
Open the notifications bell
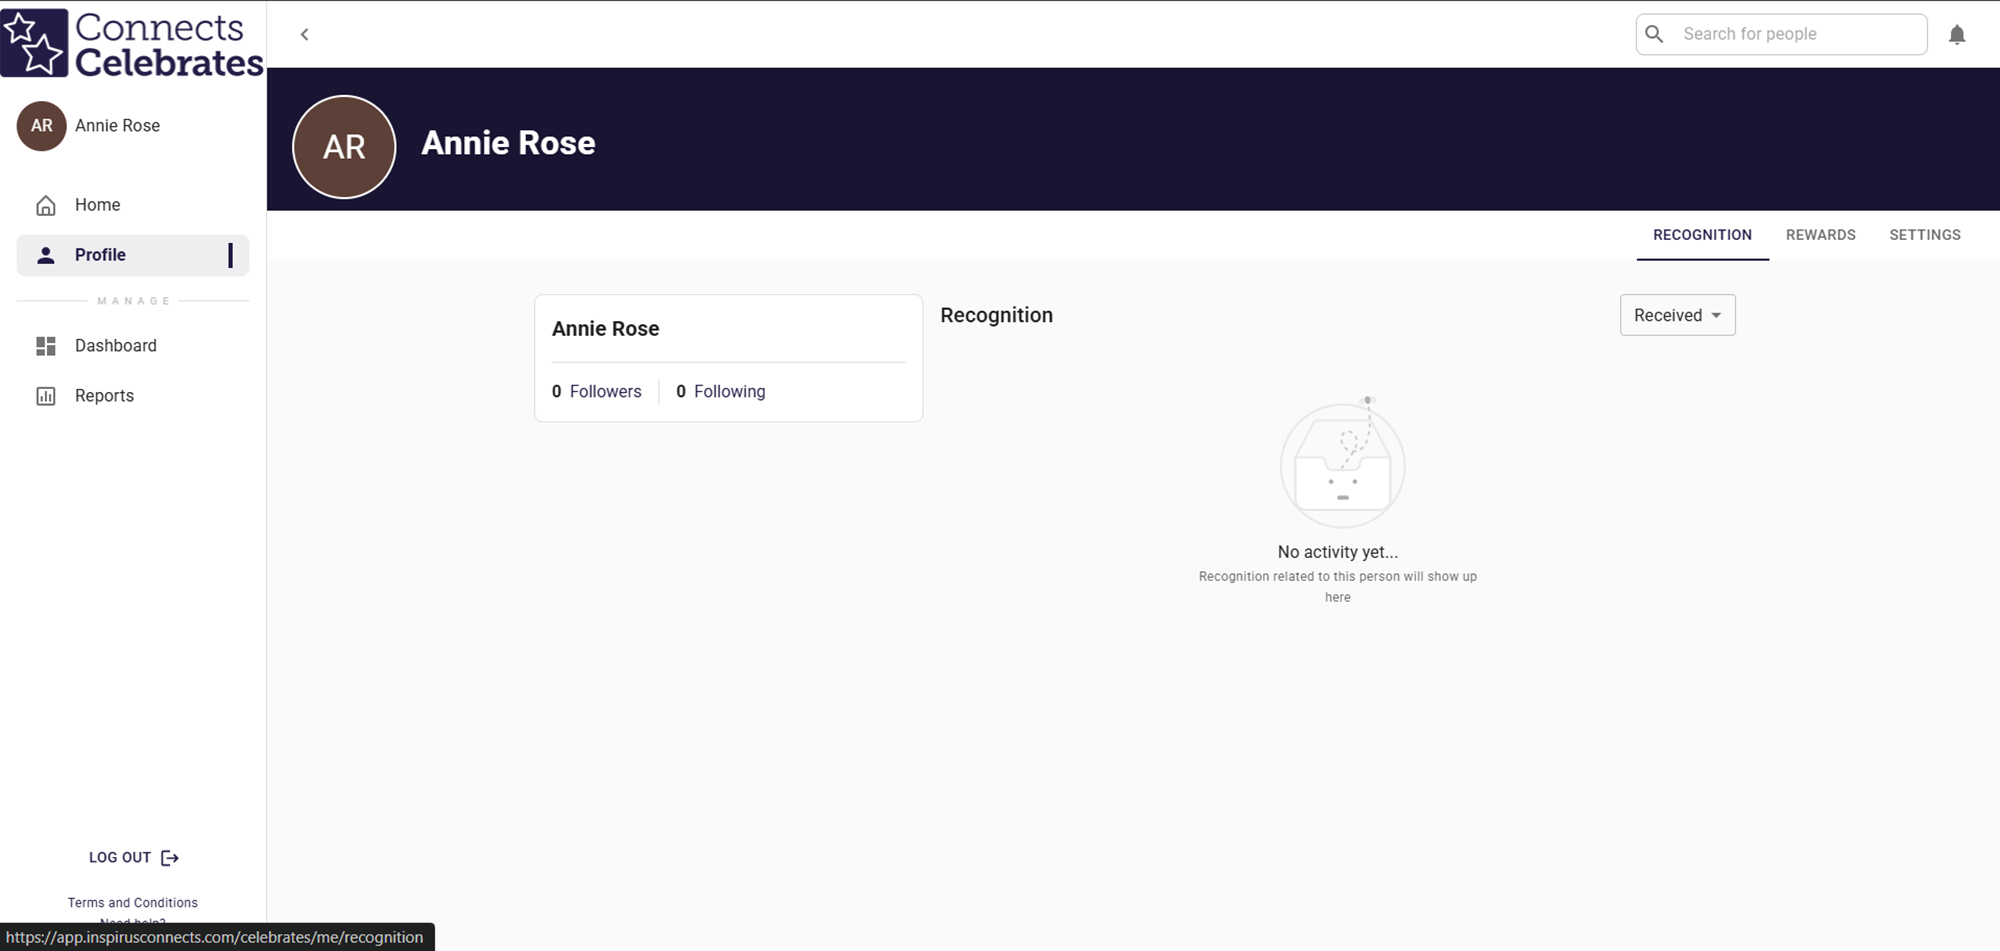coord(1957,35)
